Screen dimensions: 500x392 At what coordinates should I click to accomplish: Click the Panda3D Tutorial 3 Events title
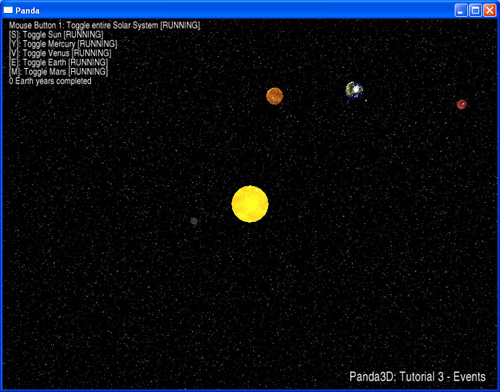pos(417,377)
